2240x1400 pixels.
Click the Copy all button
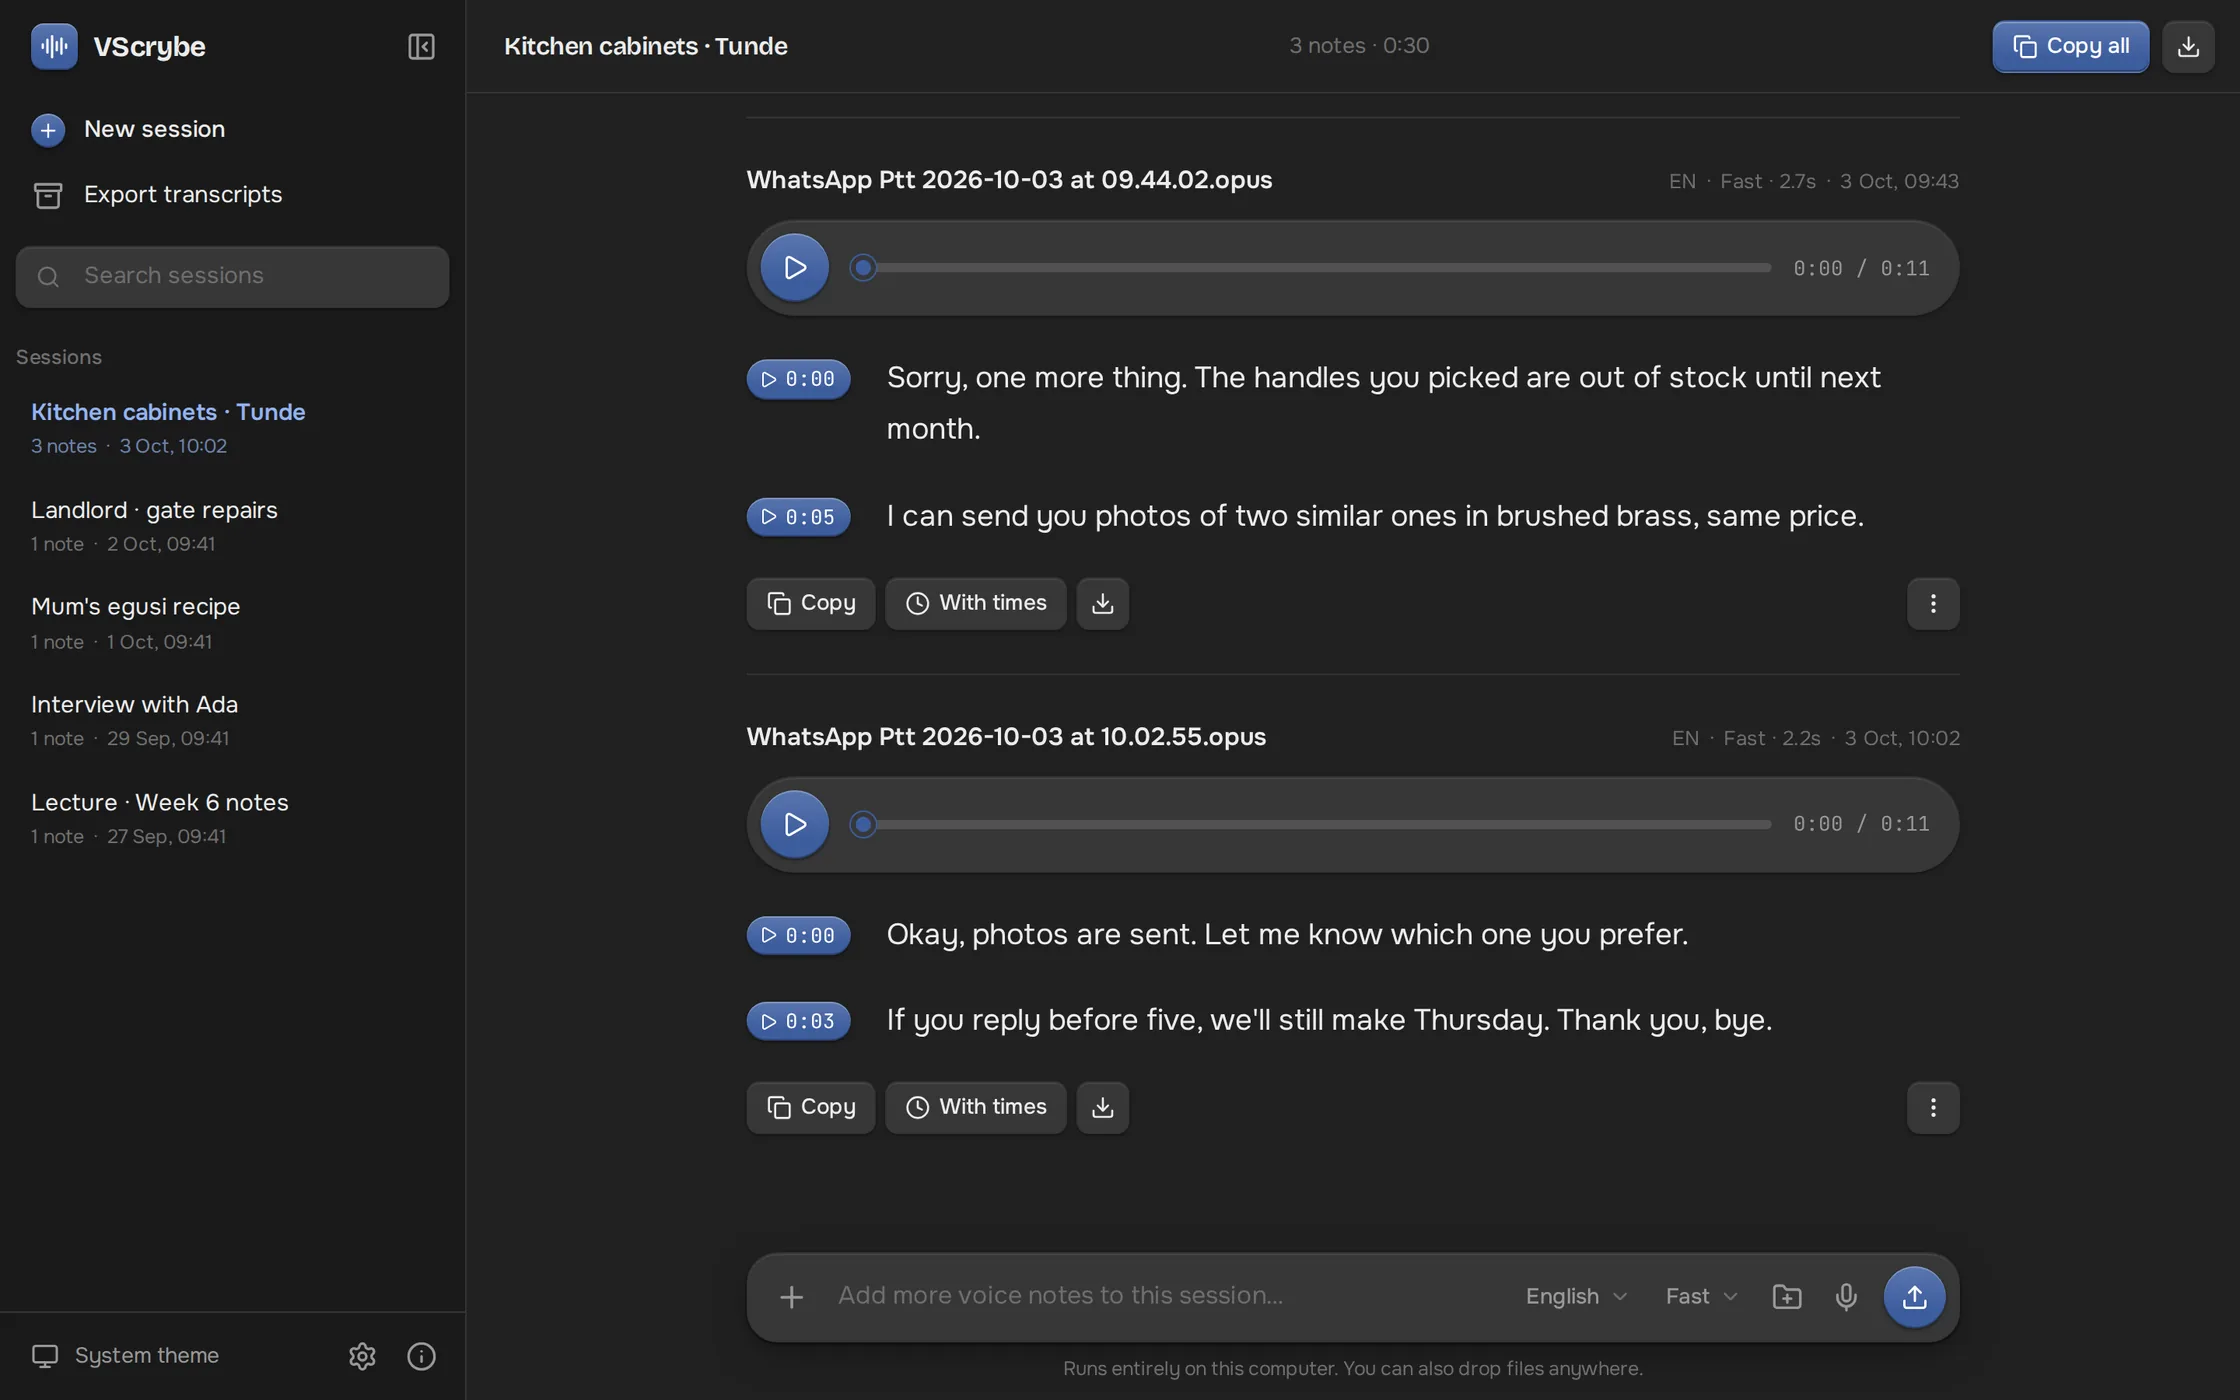[2070, 46]
